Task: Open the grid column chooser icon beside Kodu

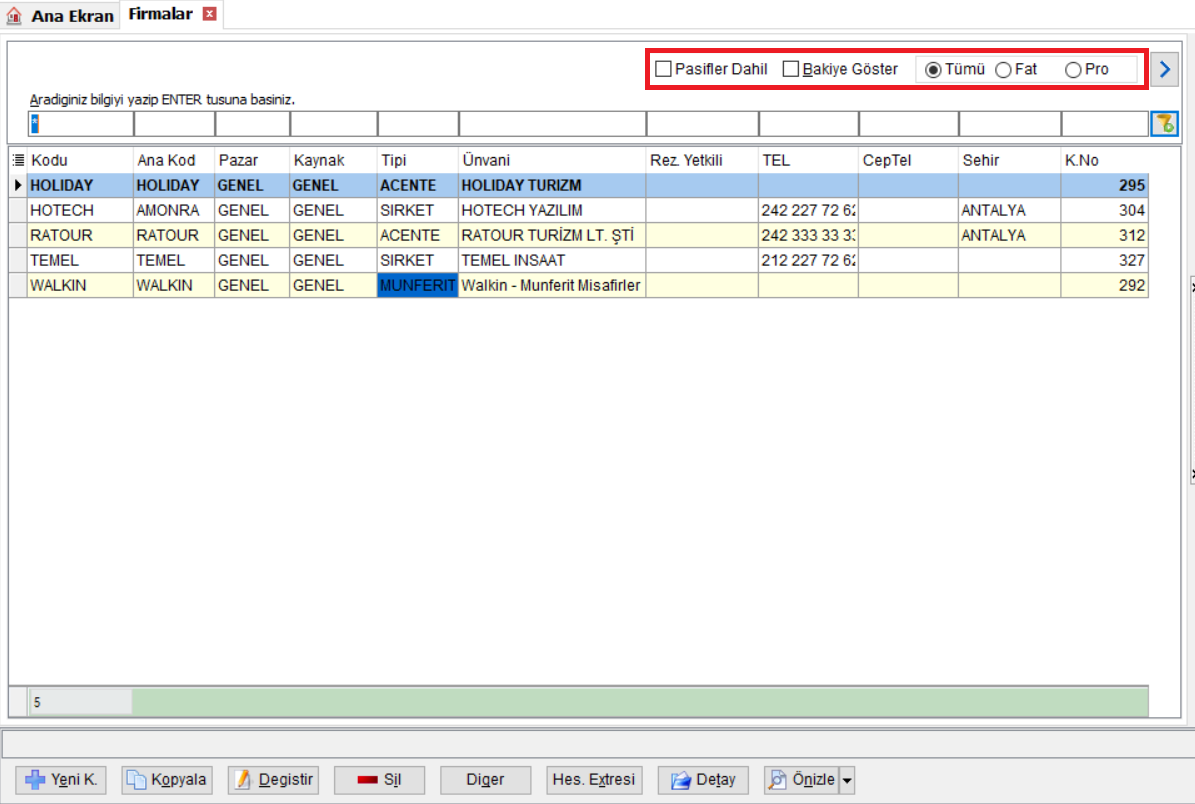Action: (x=18, y=160)
